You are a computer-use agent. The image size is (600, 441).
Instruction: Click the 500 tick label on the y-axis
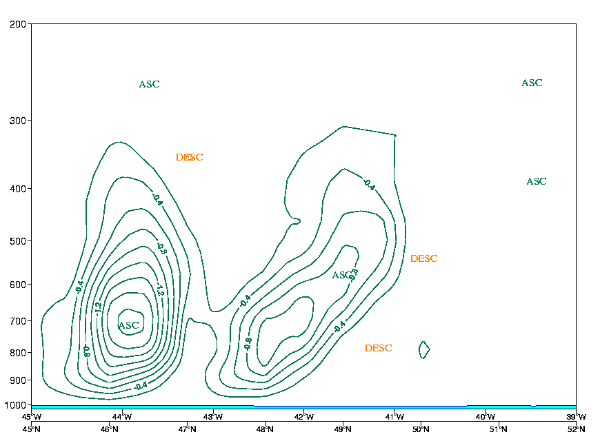[x=17, y=241]
